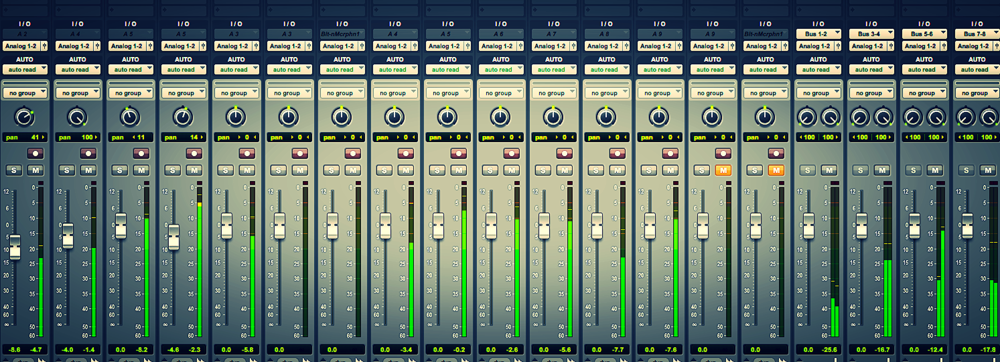
Task: Record-enable the strip with pan 41
Action: click(35, 154)
